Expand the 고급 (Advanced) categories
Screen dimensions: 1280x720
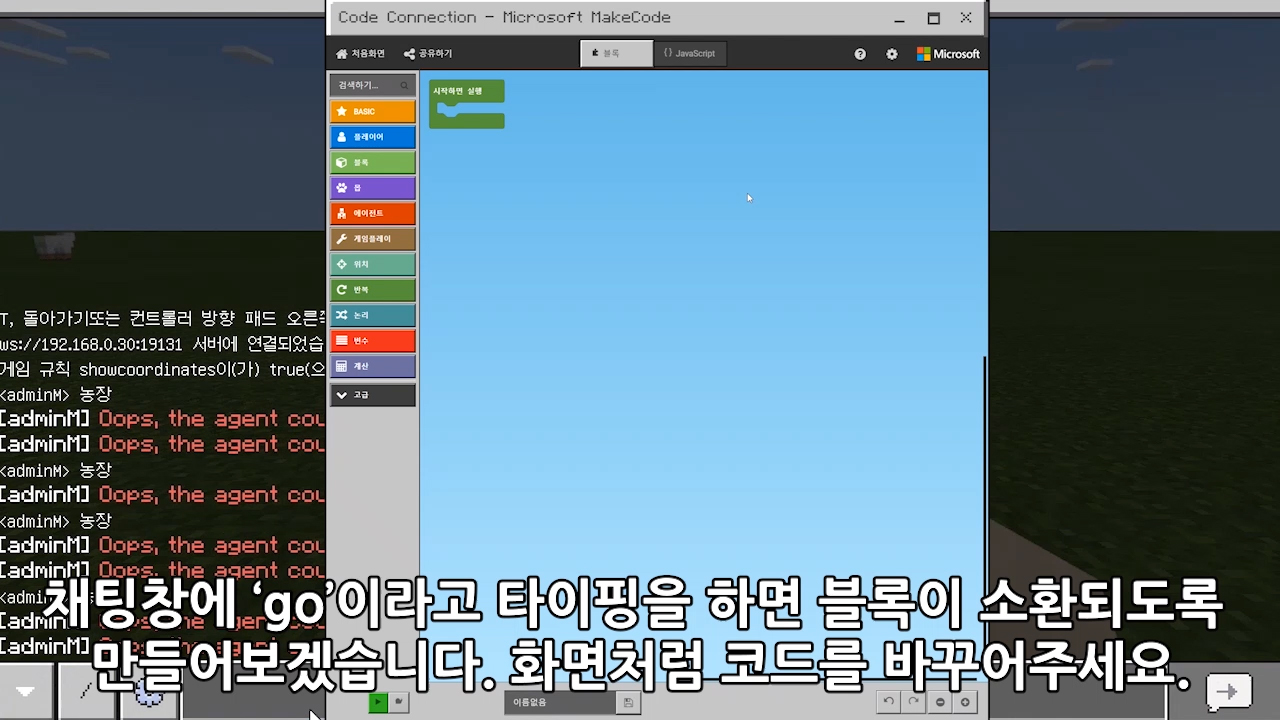372,395
